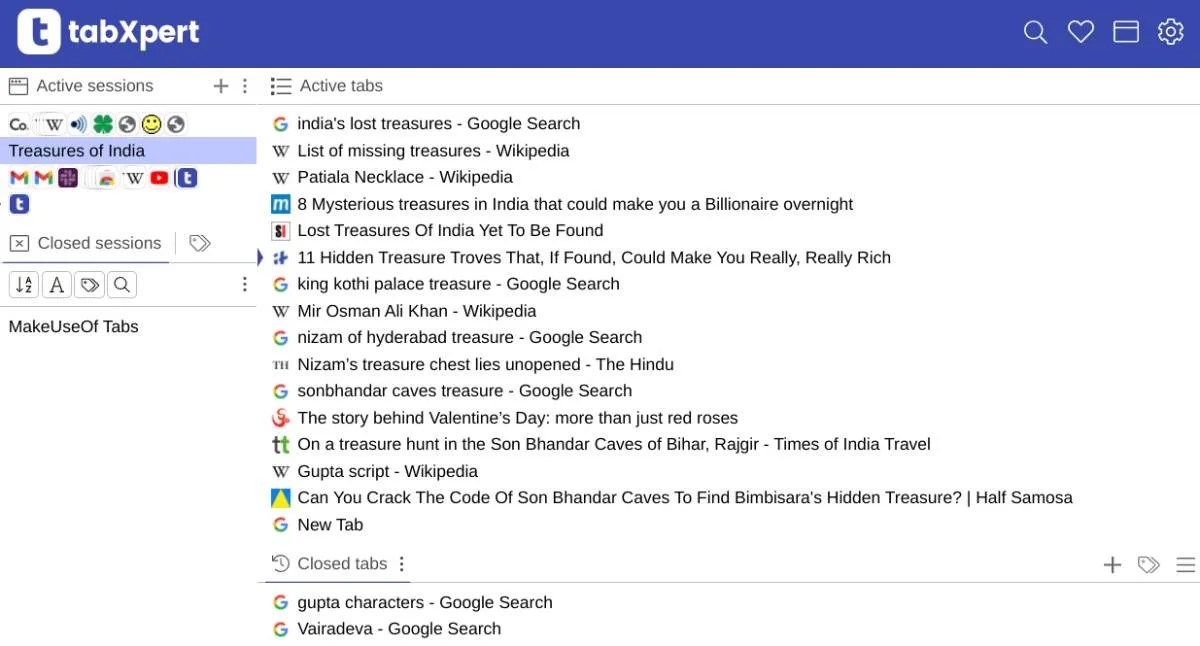Click the plus to create a new session

tap(220, 85)
